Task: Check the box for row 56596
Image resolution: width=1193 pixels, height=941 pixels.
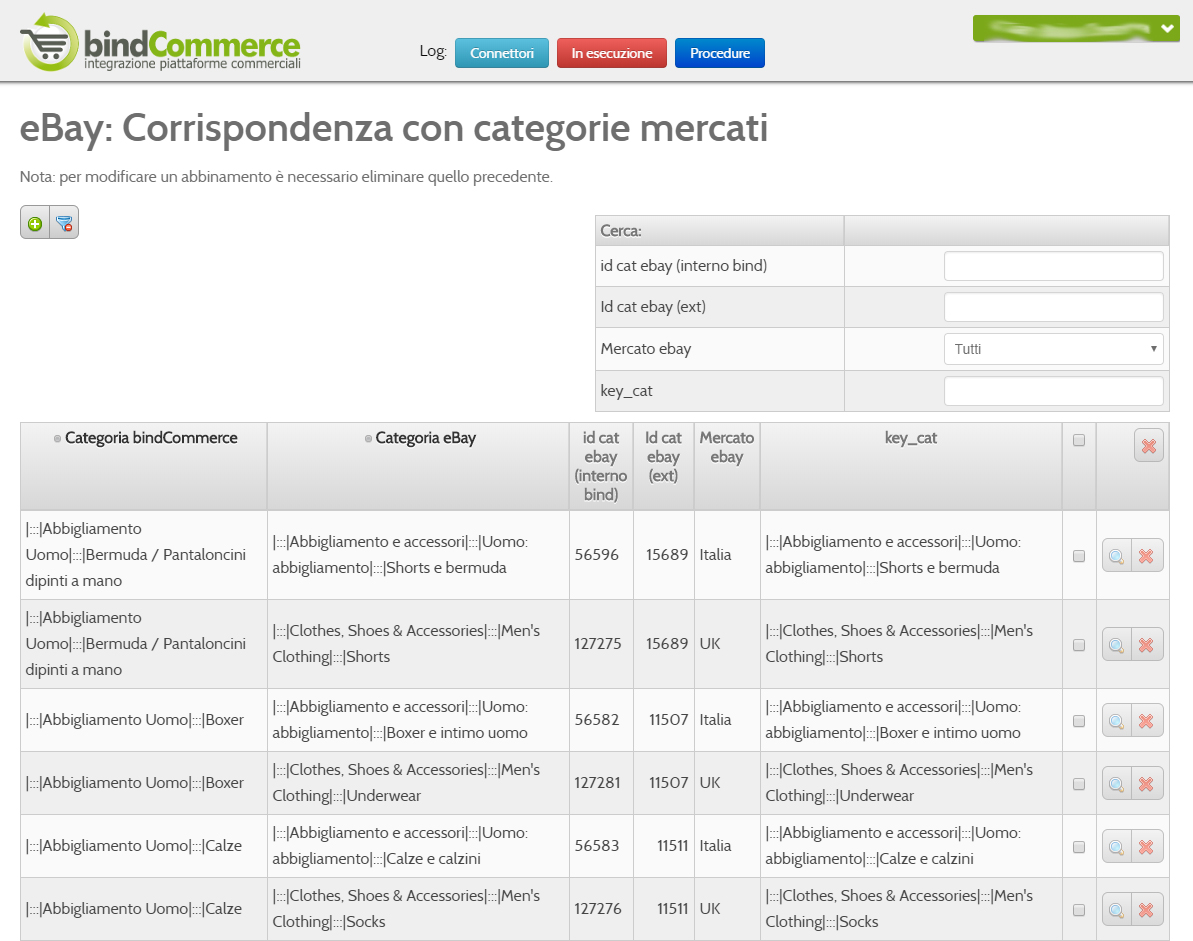Action: click(1079, 556)
